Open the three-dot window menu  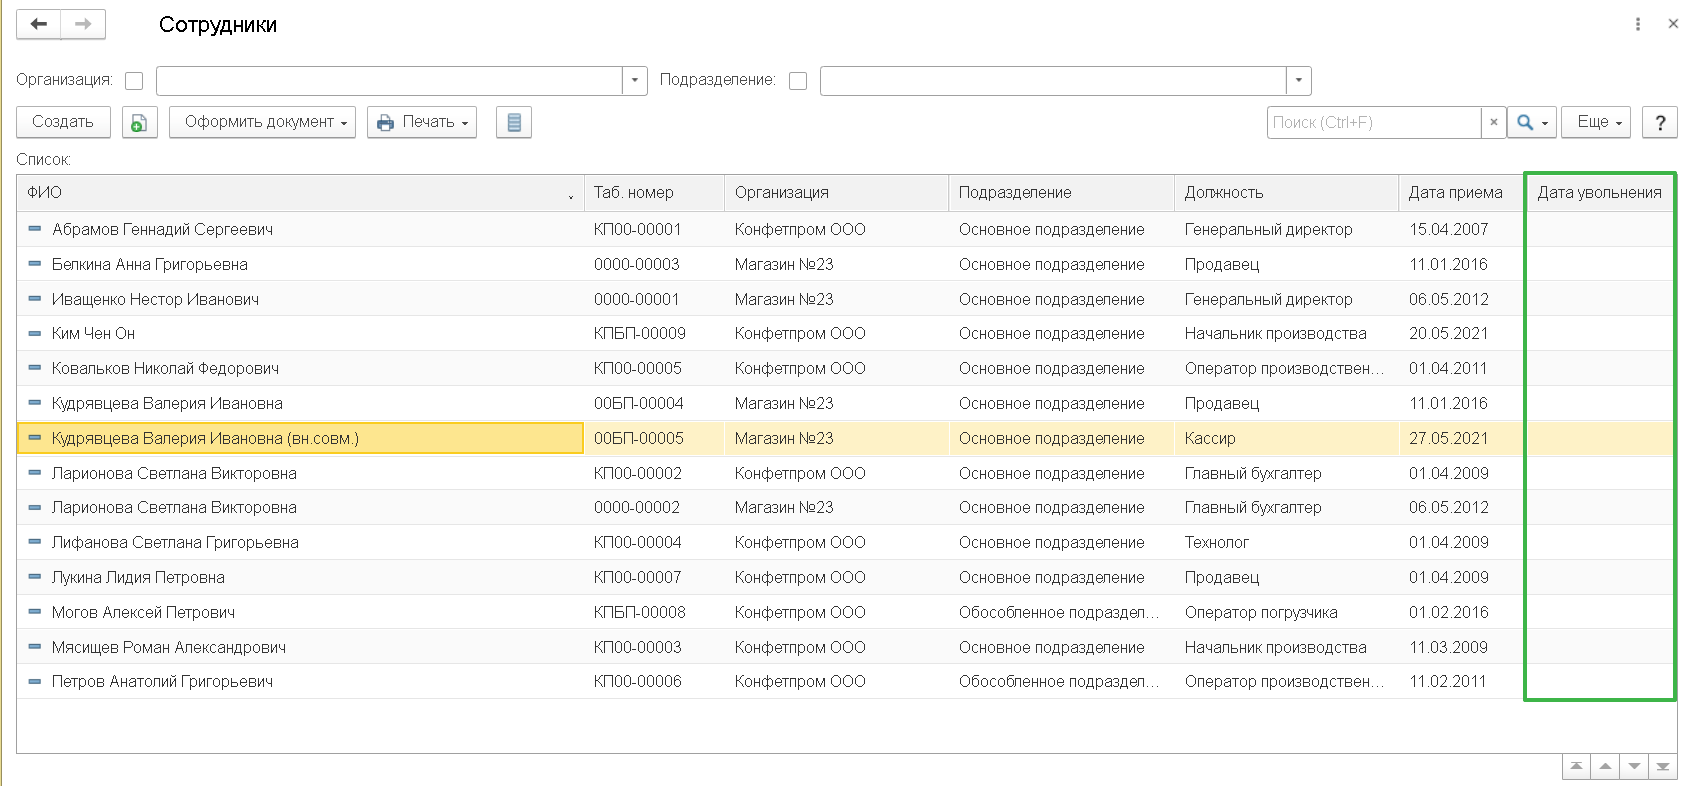[1638, 24]
